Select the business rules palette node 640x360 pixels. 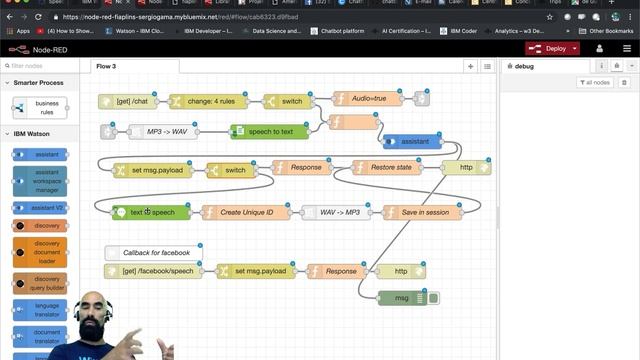point(40,108)
